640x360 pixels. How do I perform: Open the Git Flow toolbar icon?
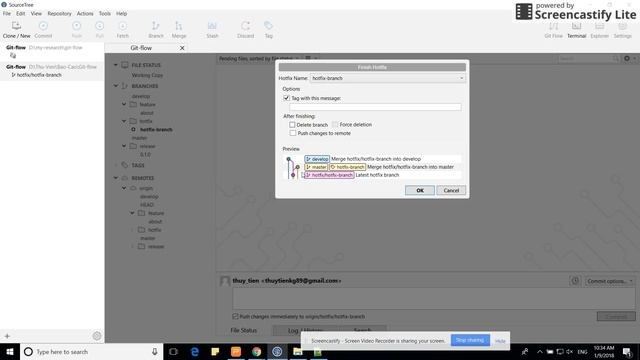pyautogui.click(x=553, y=26)
